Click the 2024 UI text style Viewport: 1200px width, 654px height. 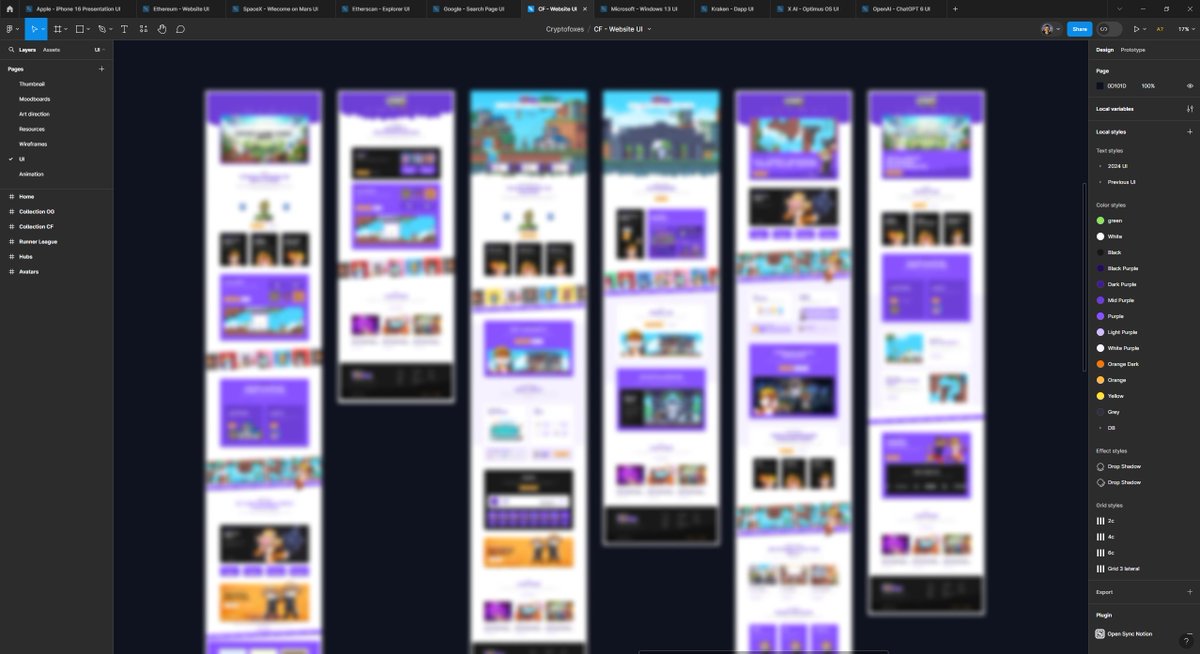tap(1117, 166)
